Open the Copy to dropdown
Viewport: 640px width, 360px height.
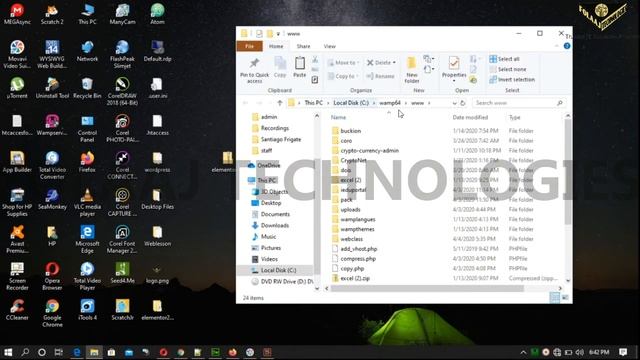(x=343, y=76)
